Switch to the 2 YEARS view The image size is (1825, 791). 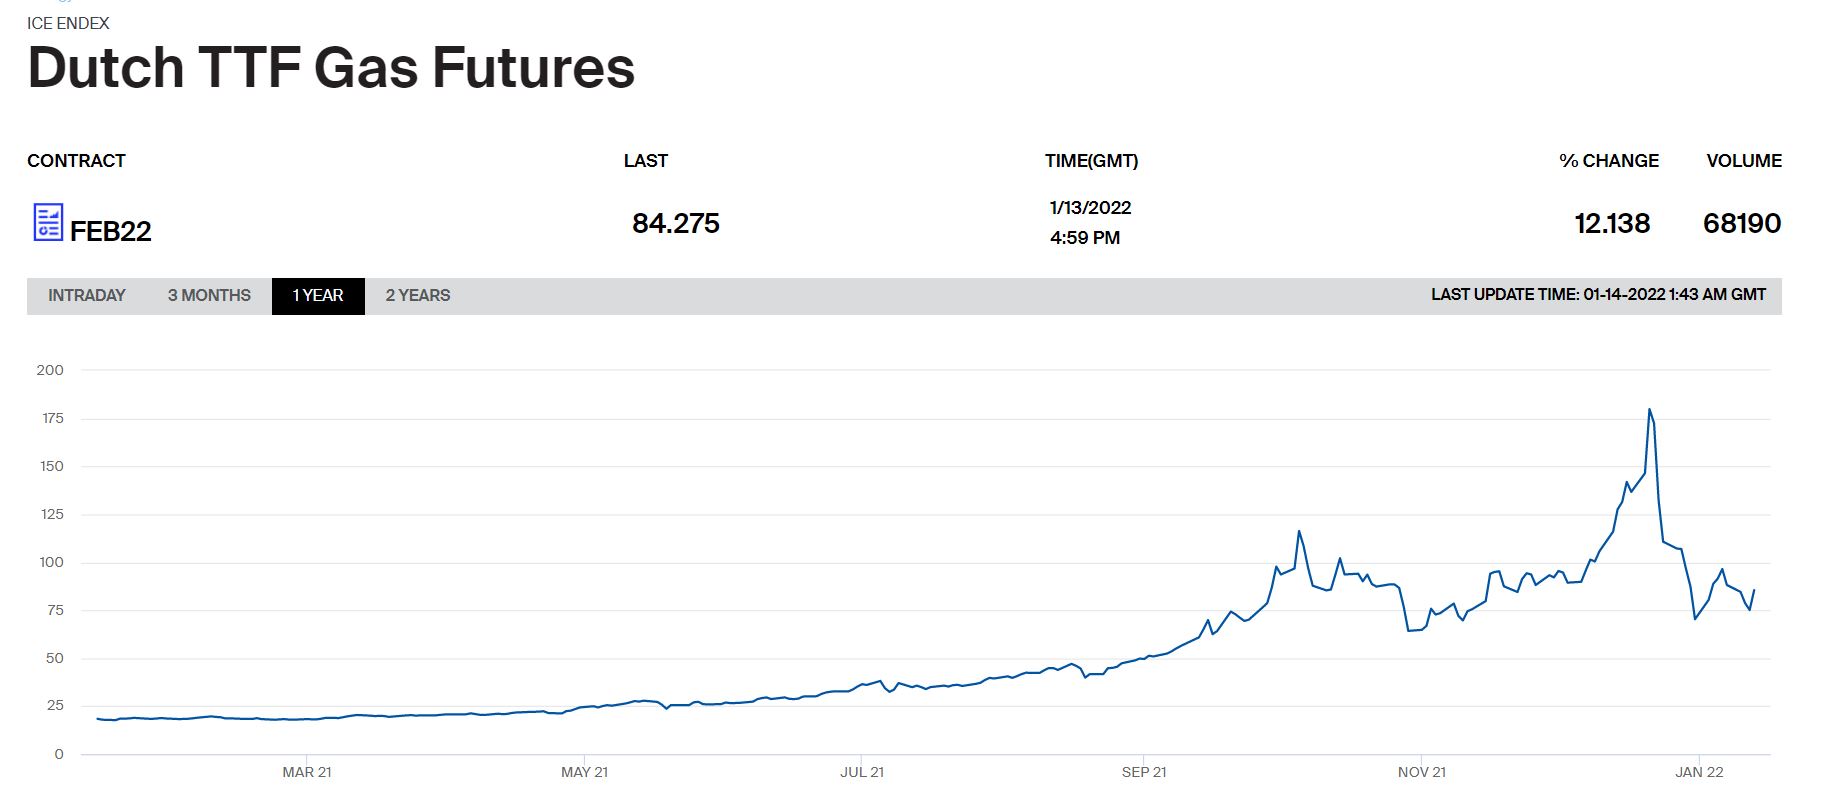[x=418, y=296]
